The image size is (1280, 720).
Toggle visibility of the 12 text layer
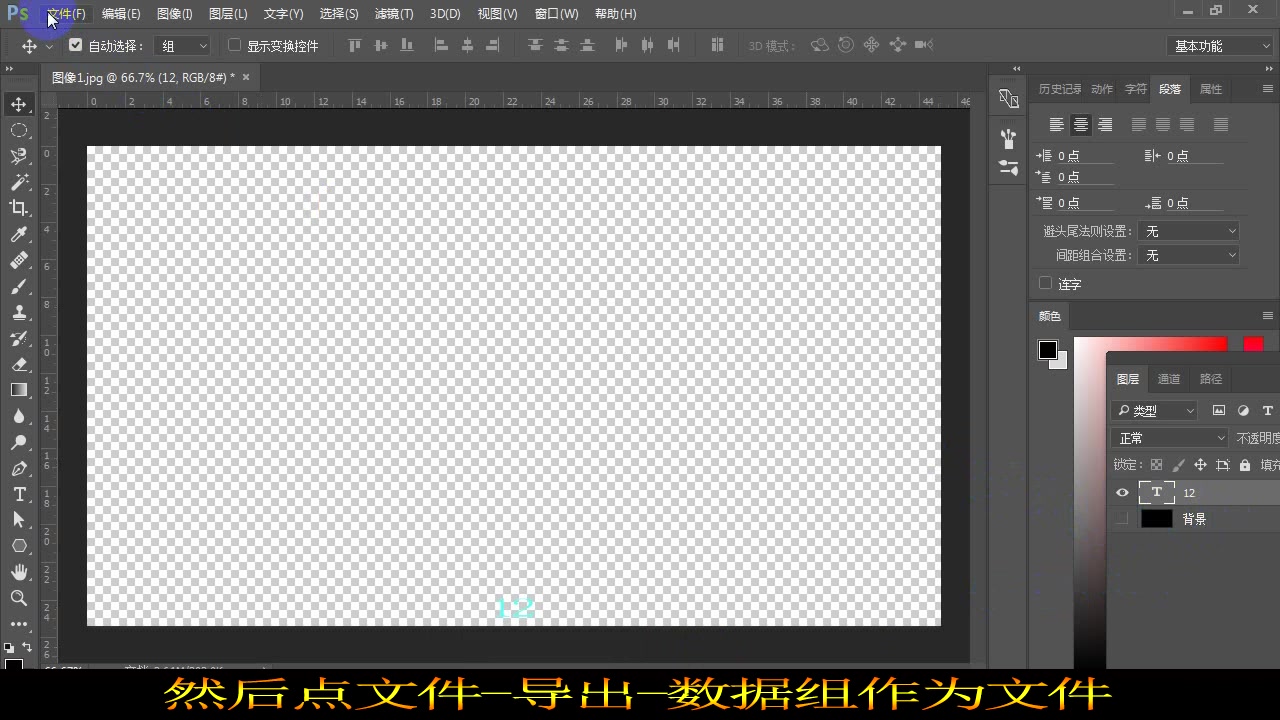pyautogui.click(x=1122, y=492)
